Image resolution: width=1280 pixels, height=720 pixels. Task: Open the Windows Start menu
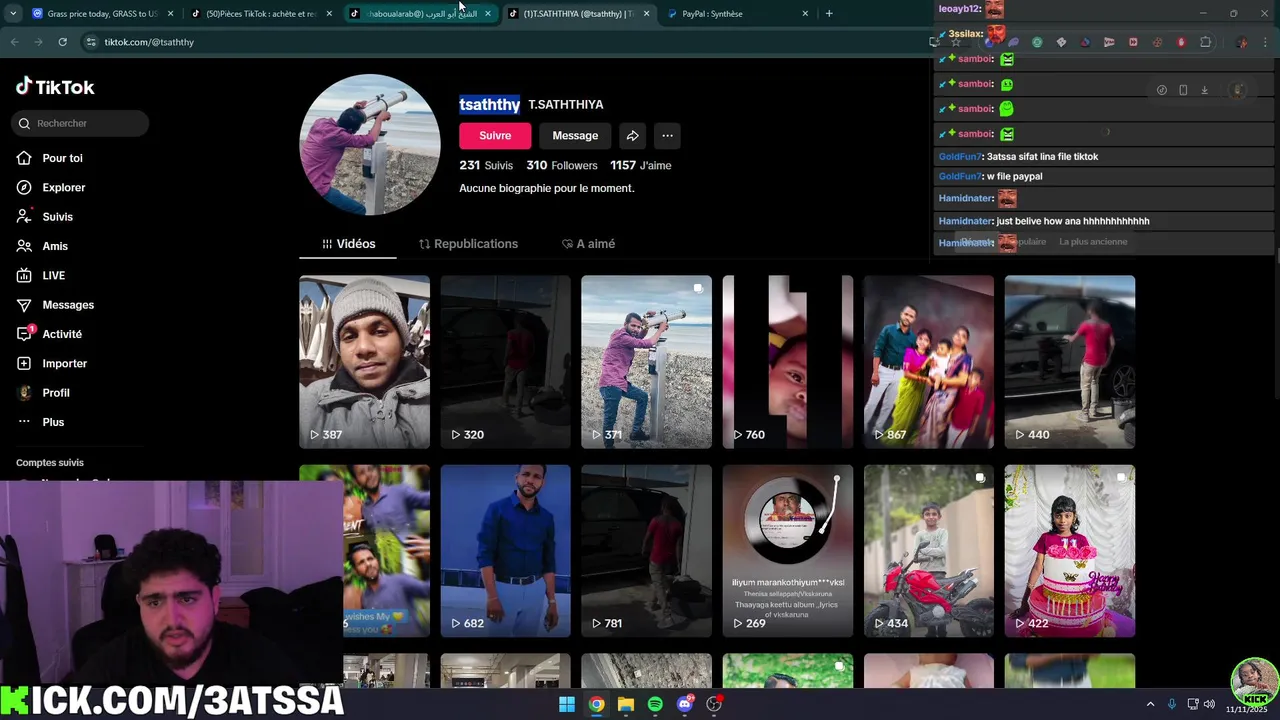567,704
